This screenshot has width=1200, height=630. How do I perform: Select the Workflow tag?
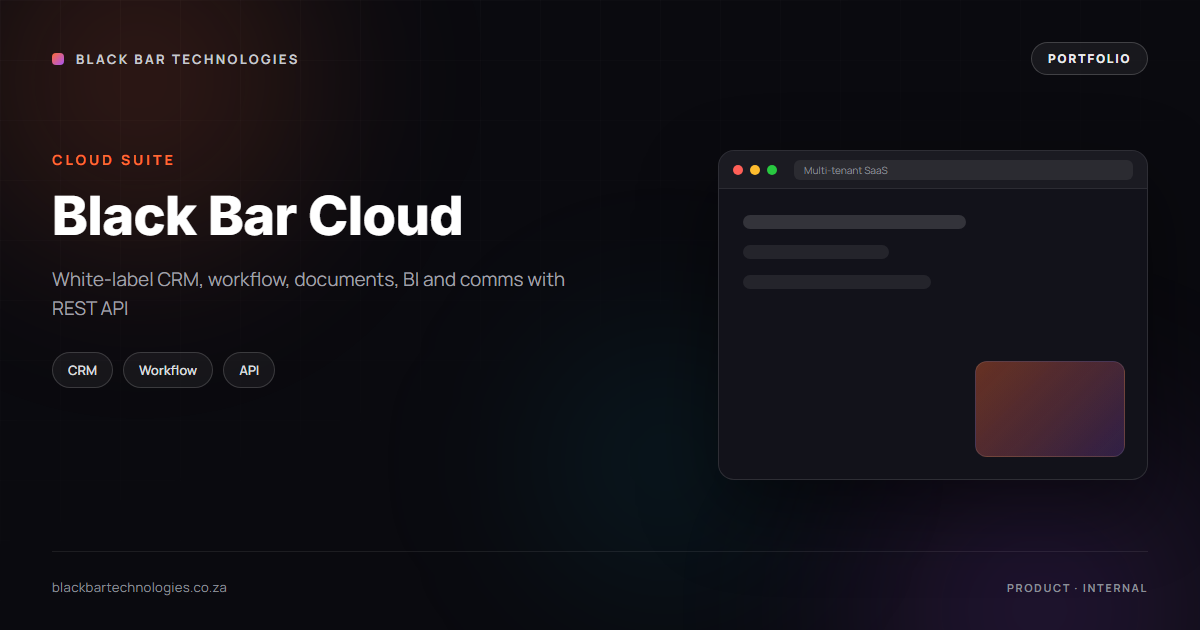click(x=168, y=370)
